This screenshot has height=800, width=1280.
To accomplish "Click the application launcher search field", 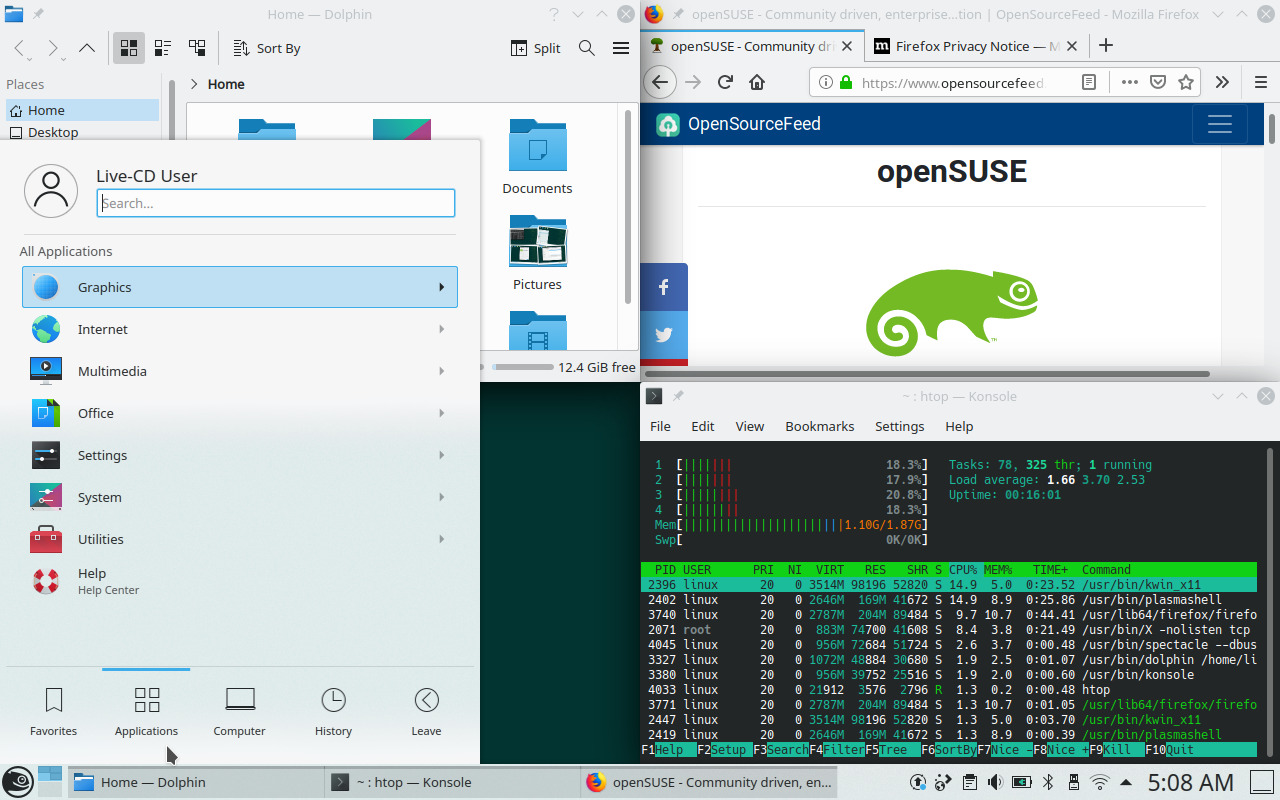I will point(276,203).
